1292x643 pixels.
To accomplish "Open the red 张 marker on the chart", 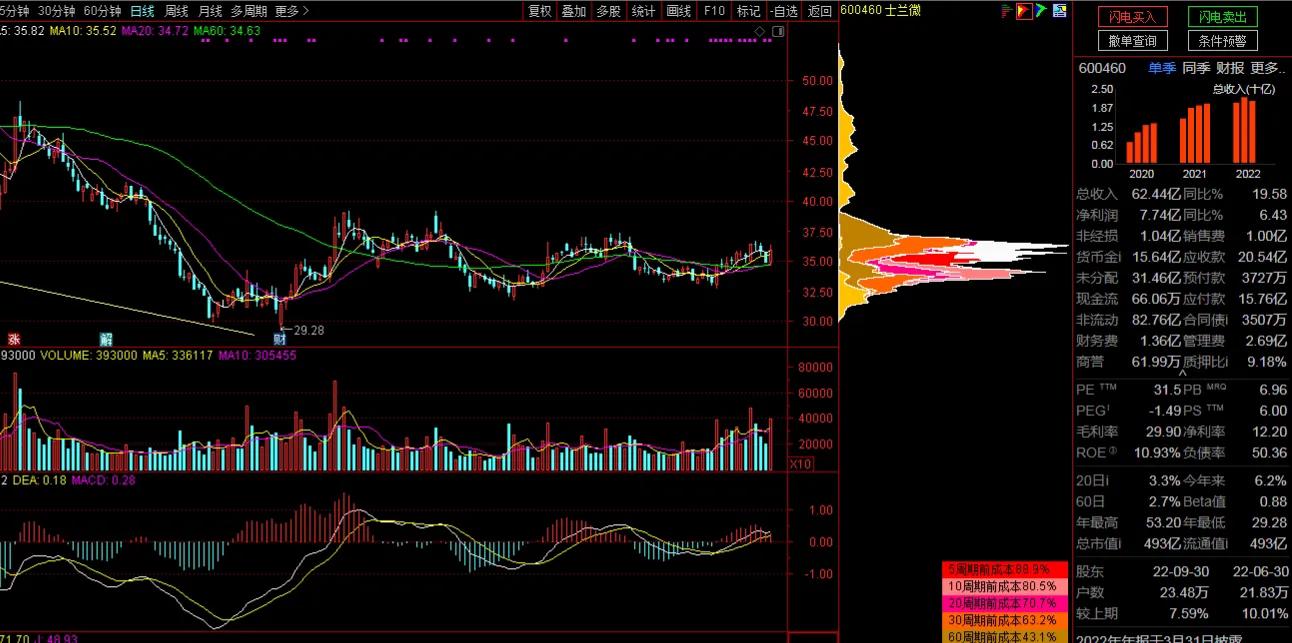I will coord(13,340).
